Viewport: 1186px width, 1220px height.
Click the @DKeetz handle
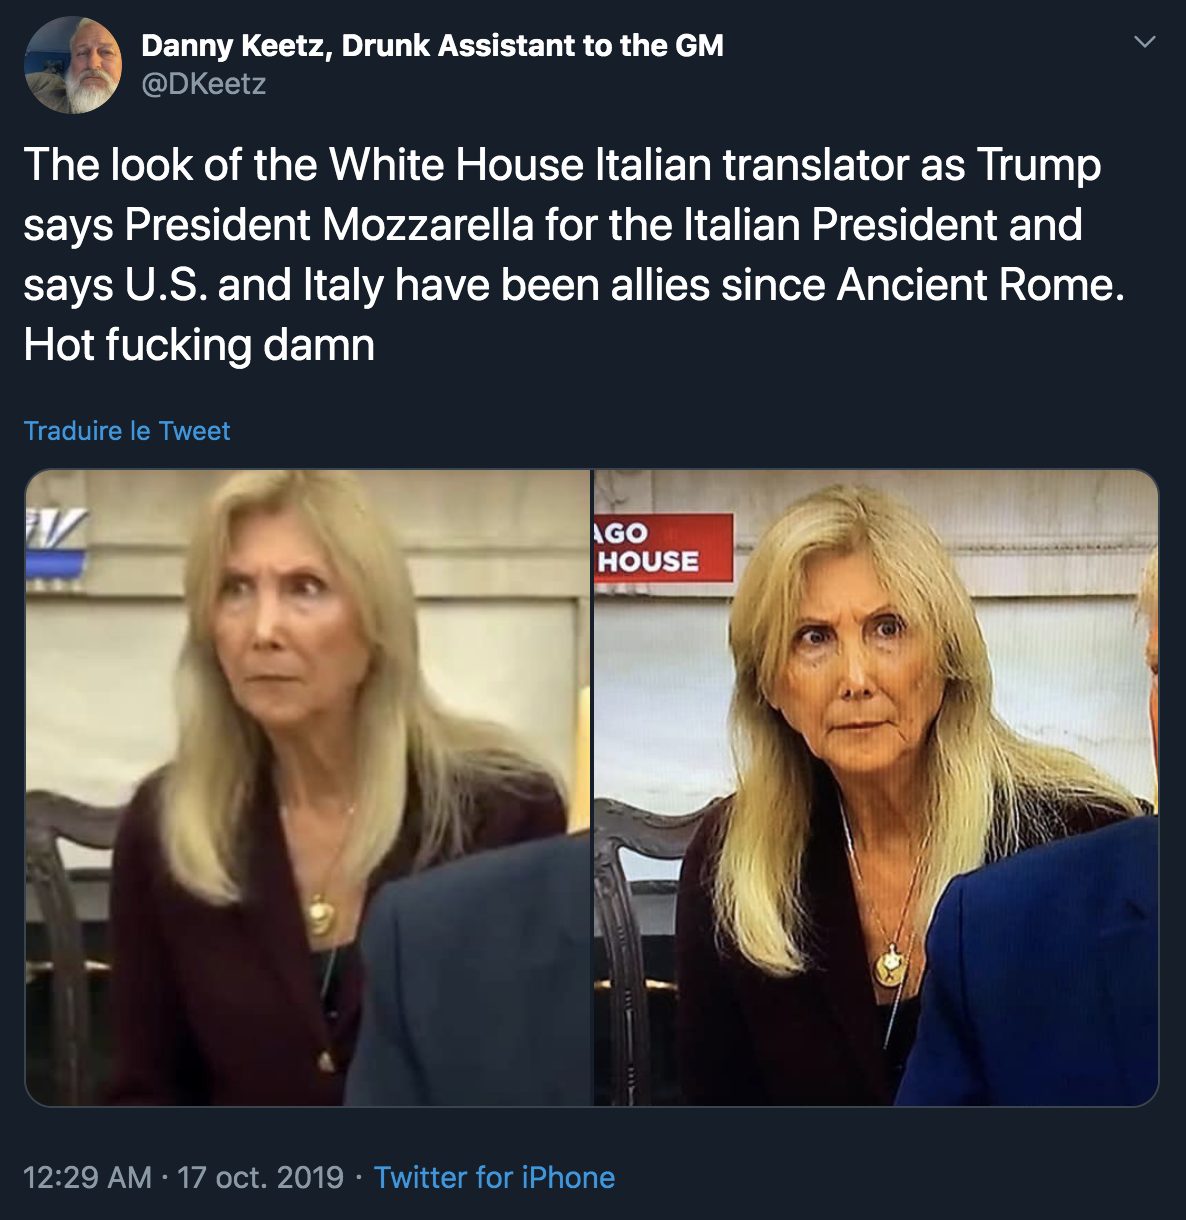click(x=204, y=83)
